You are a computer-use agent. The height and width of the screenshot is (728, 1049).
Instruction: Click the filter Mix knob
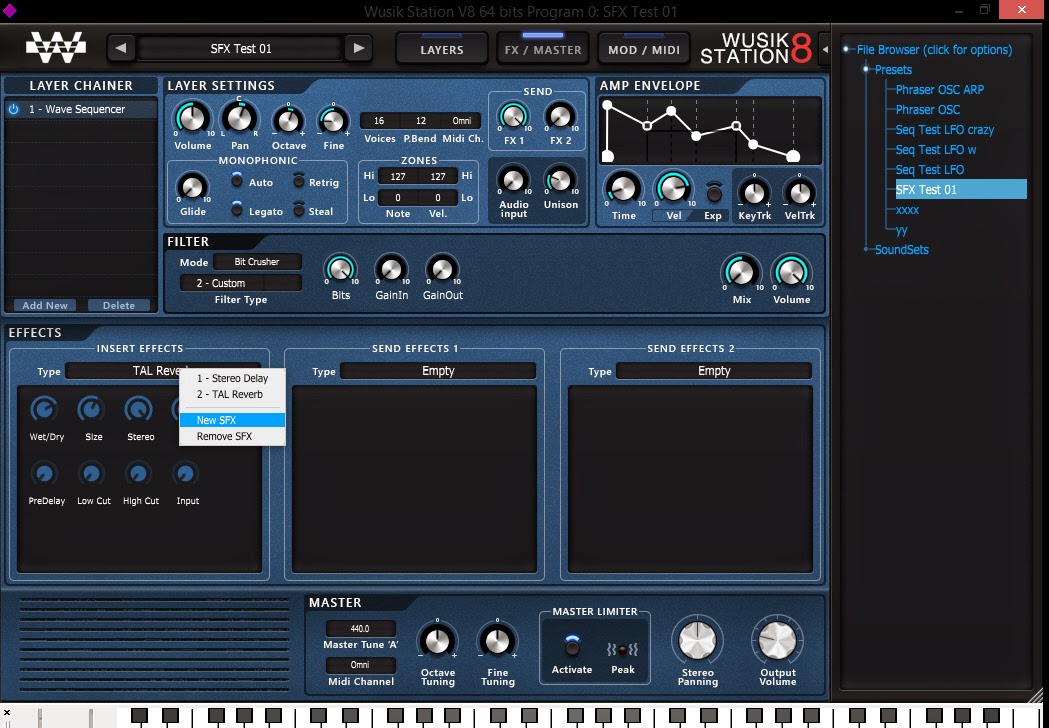(741, 272)
